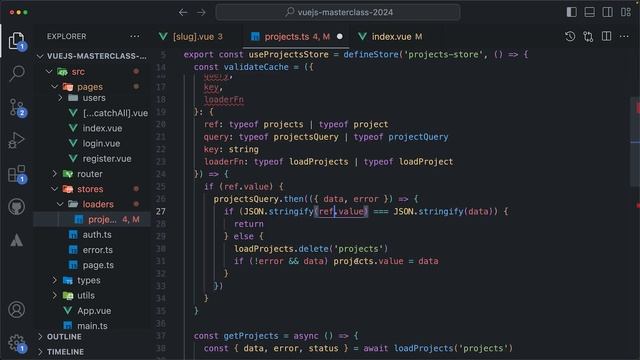The image size is (640, 360).
Task: Open the Search view in activity bar
Action: 17,74
